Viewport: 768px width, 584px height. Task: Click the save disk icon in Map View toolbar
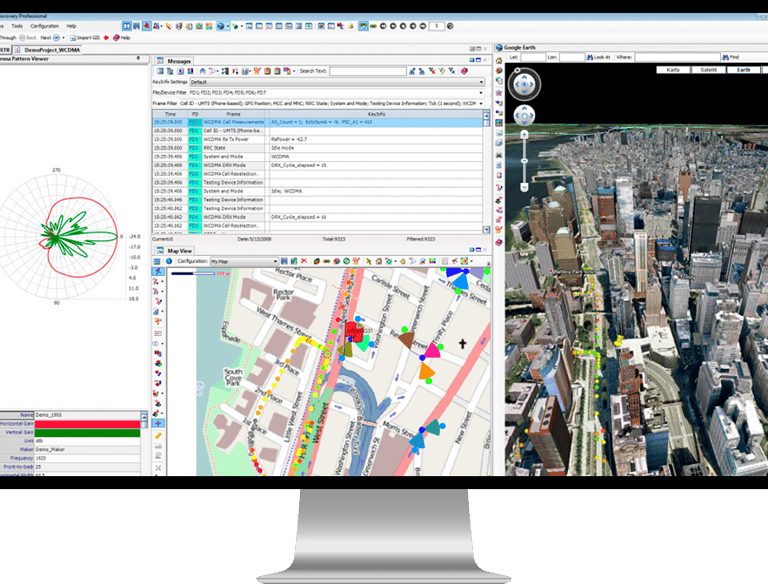[284, 261]
